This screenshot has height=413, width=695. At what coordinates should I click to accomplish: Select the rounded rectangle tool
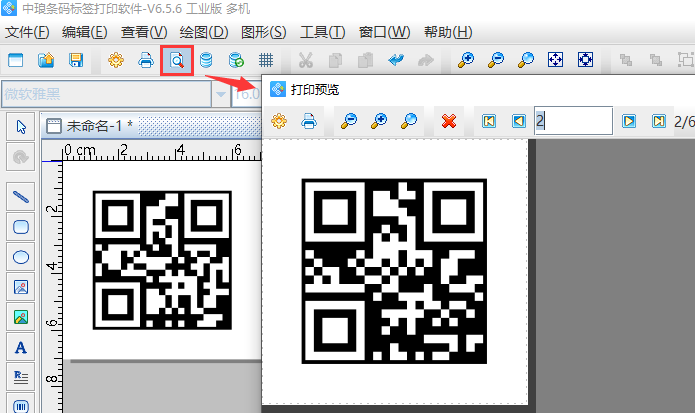20,227
